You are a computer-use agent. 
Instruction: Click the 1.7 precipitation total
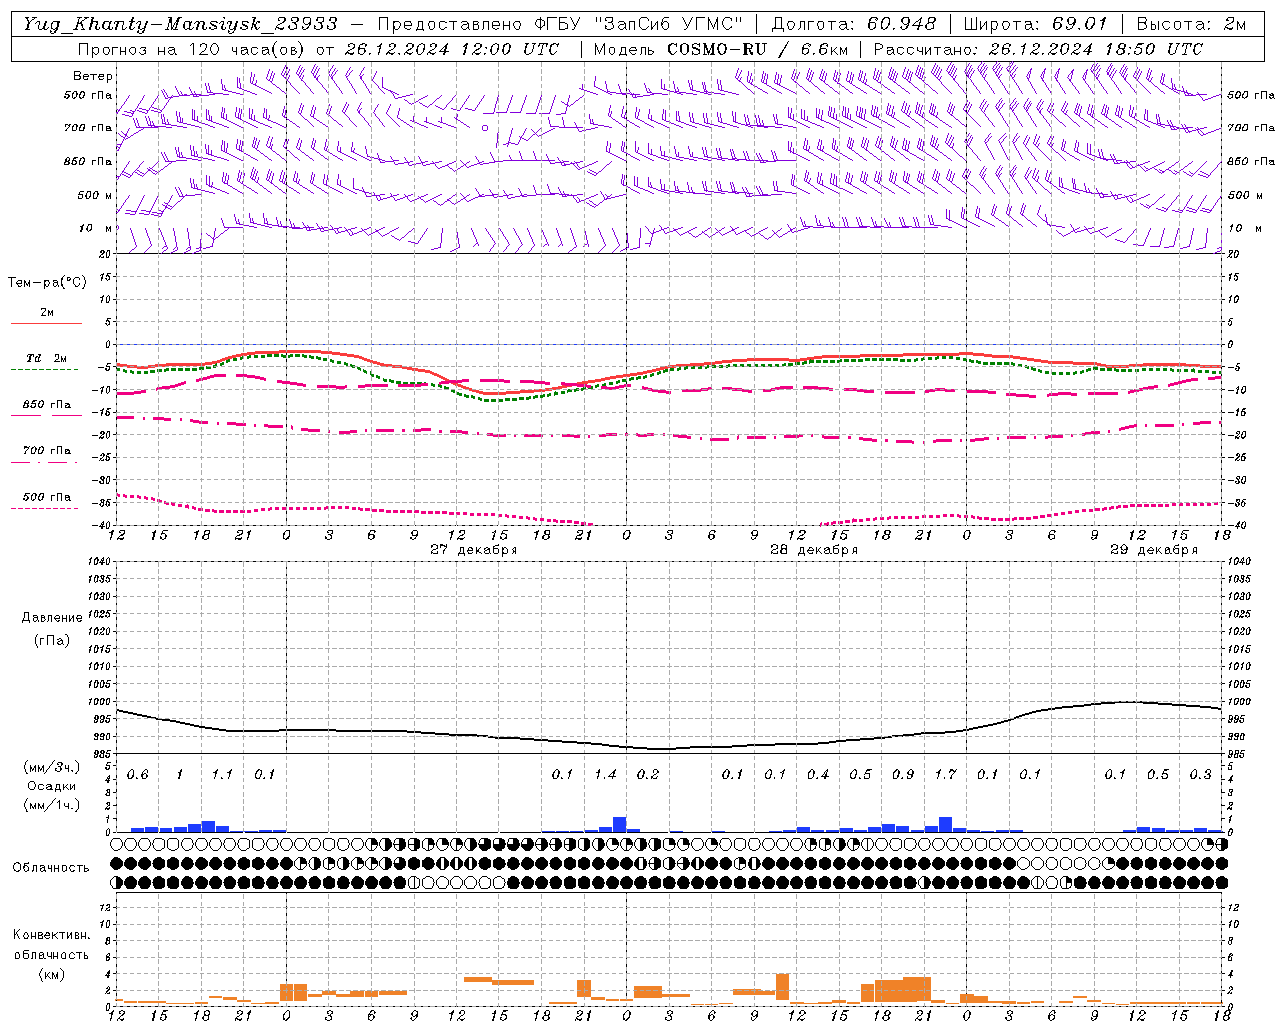[945, 775]
